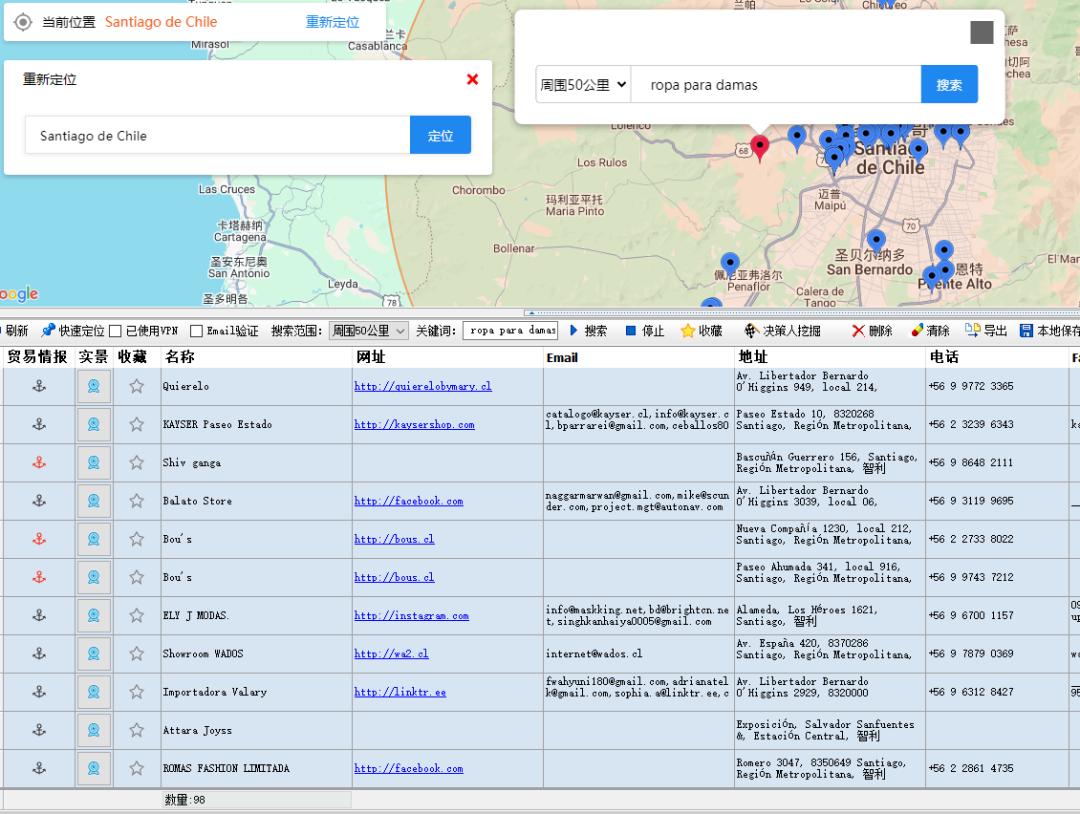Open the map radius 50km dropdown

coord(583,85)
